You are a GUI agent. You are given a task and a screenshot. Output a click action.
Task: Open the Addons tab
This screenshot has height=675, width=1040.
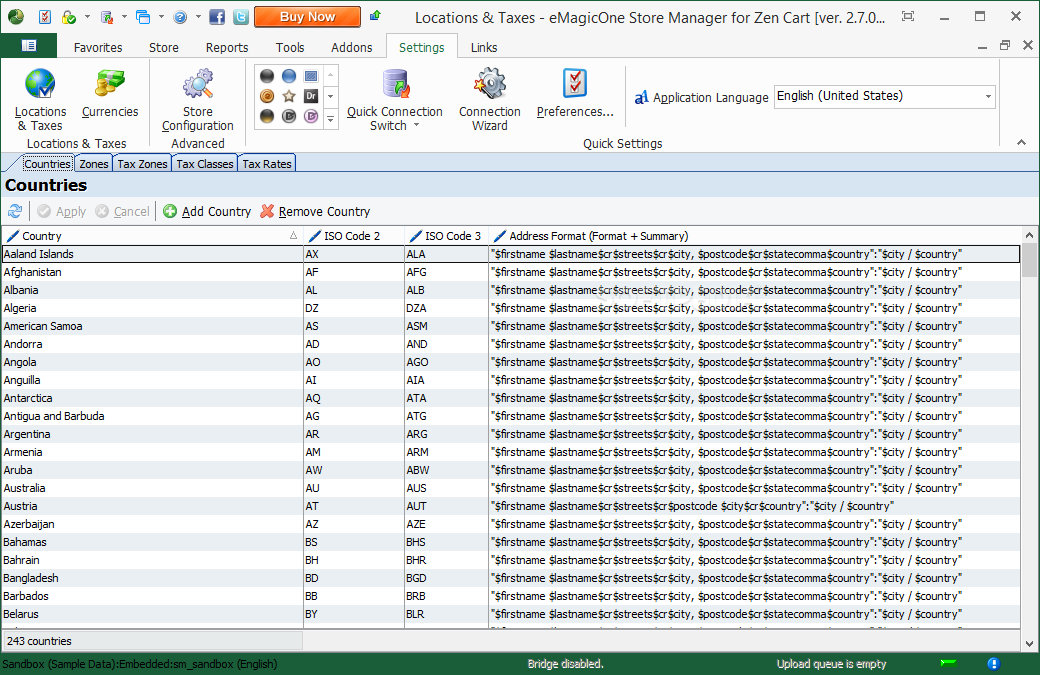pos(352,47)
